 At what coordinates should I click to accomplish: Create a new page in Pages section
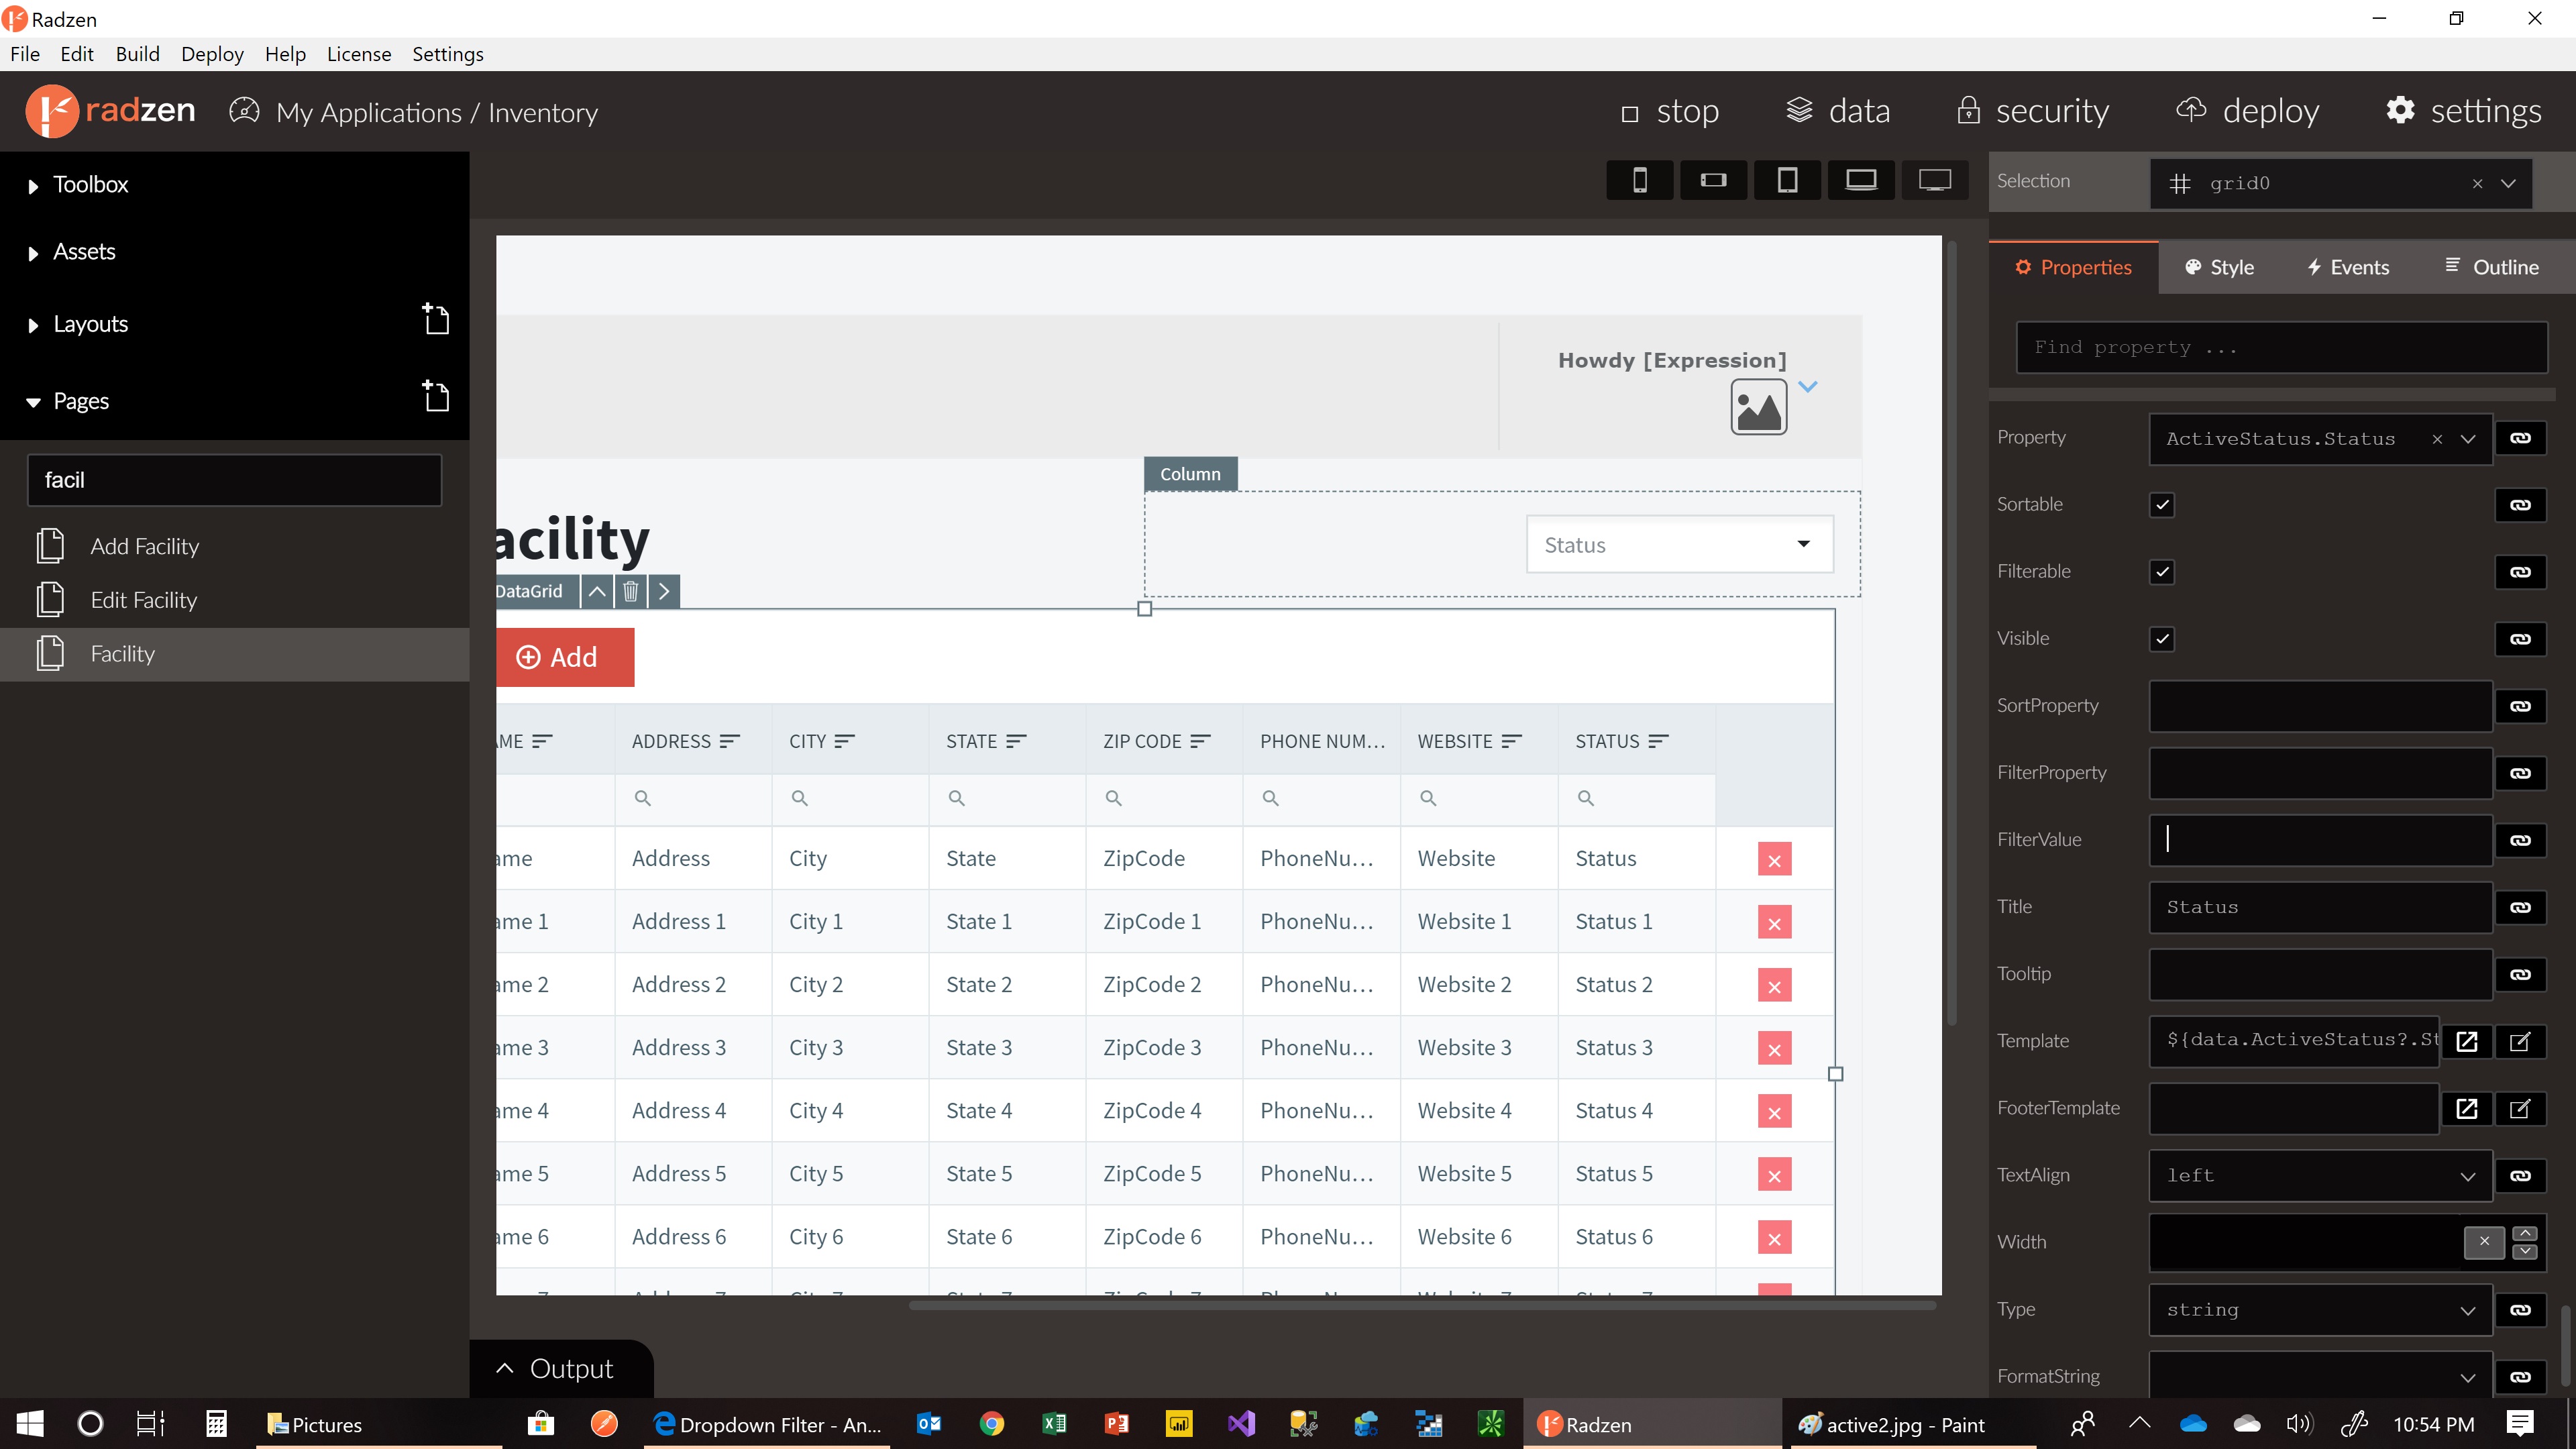[x=435, y=397]
